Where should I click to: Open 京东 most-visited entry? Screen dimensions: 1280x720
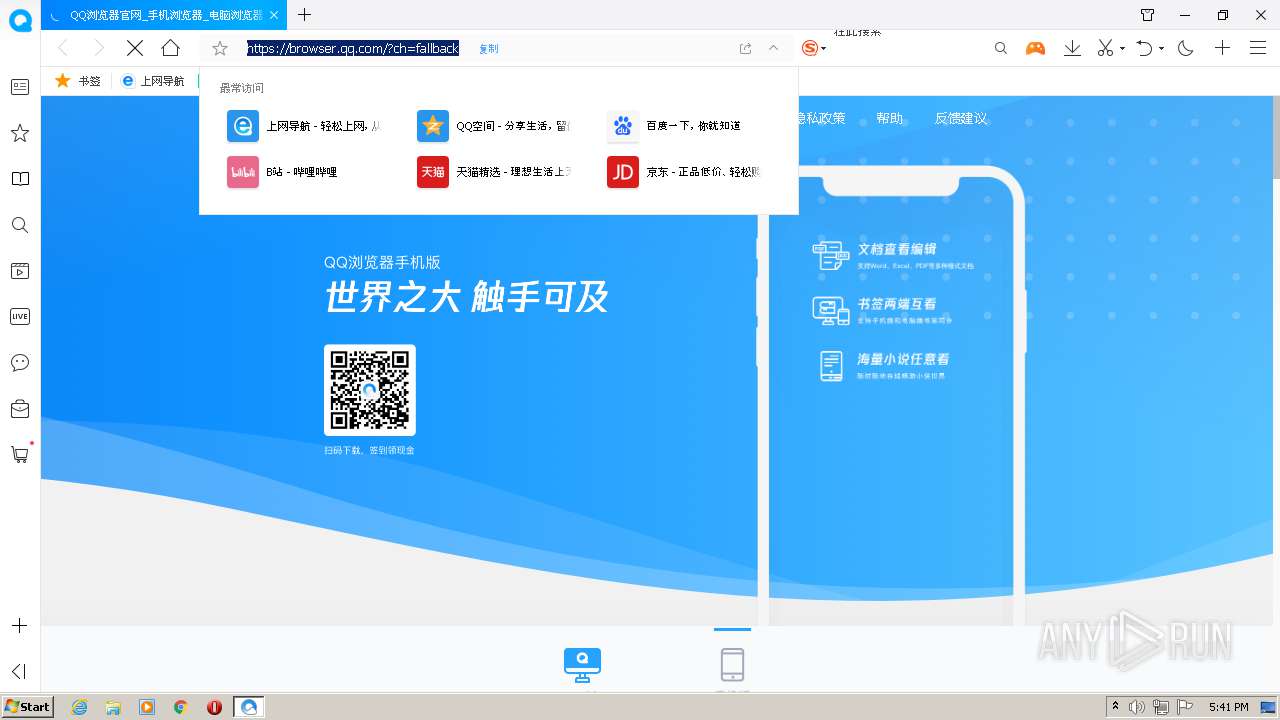[x=684, y=172]
